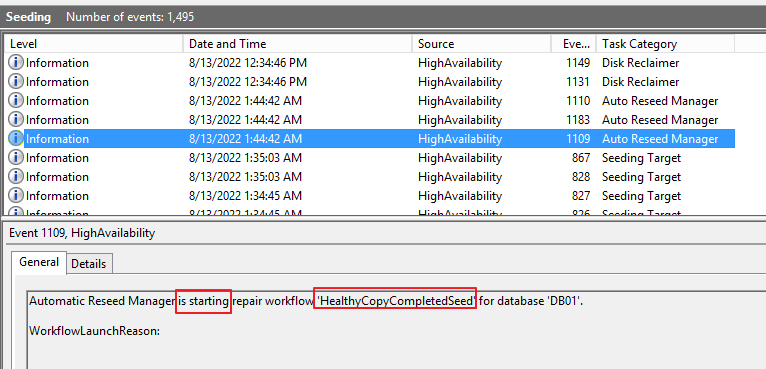Select event ID 1109 cell
The width and height of the screenshot is (766, 369).
point(578,139)
